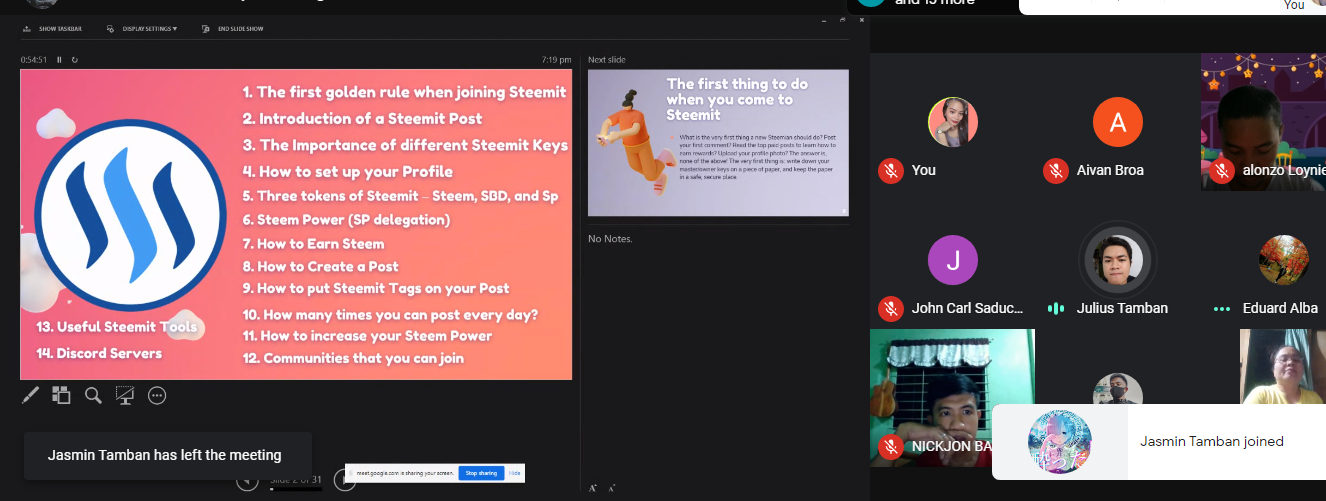This screenshot has height=501, width=1326.
Task: Click the muted mic icon beside You
Action: coord(890,170)
